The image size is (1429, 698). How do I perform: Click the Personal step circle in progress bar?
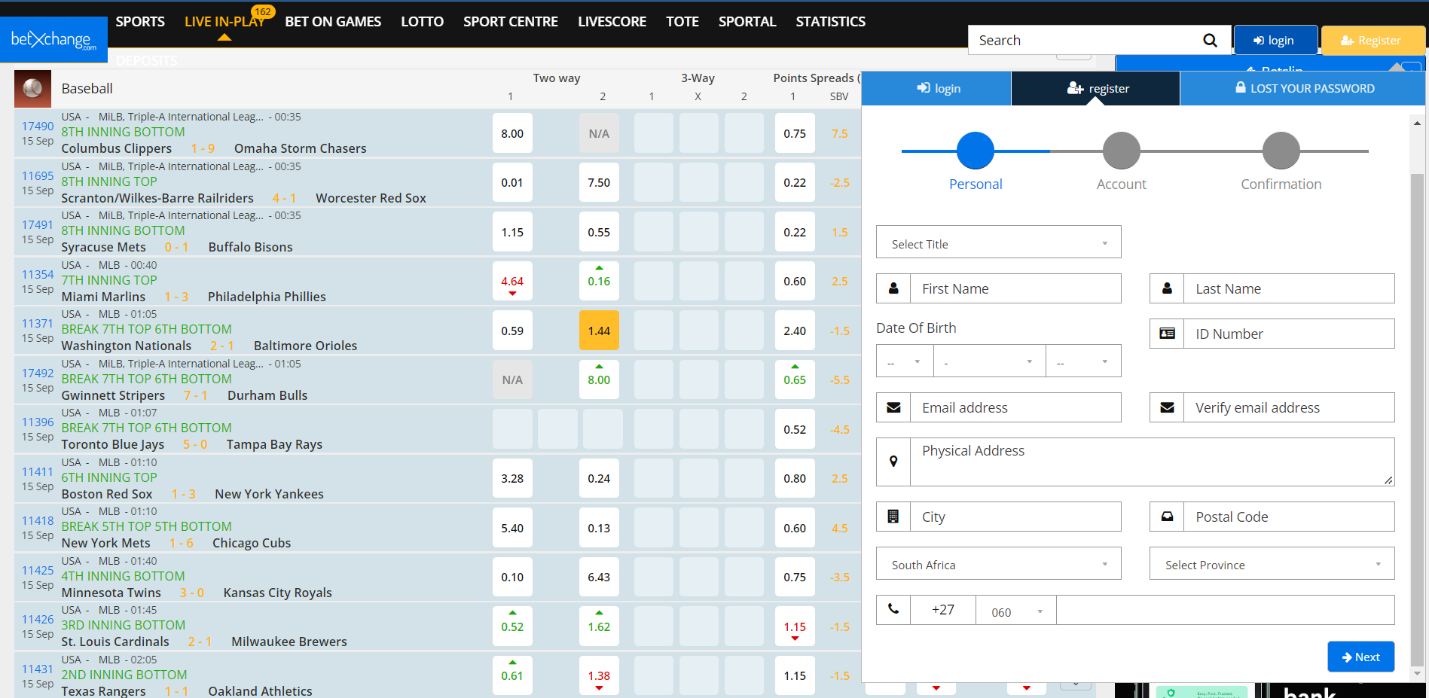click(975, 151)
